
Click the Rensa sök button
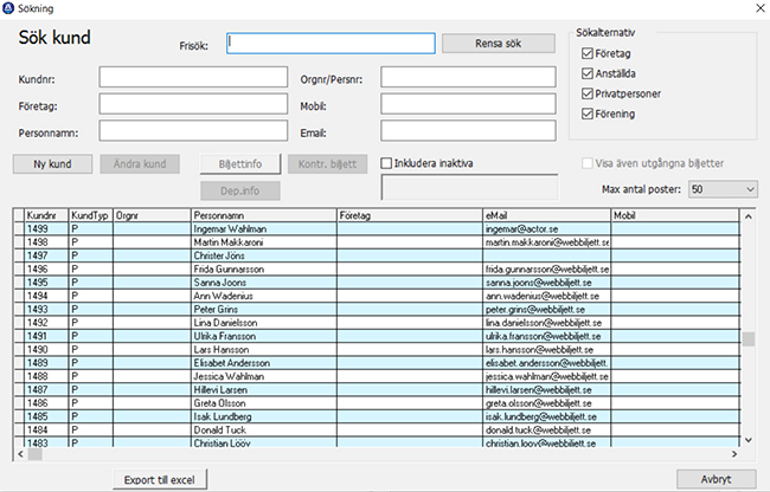pyautogui.click(x=498, y=43)
